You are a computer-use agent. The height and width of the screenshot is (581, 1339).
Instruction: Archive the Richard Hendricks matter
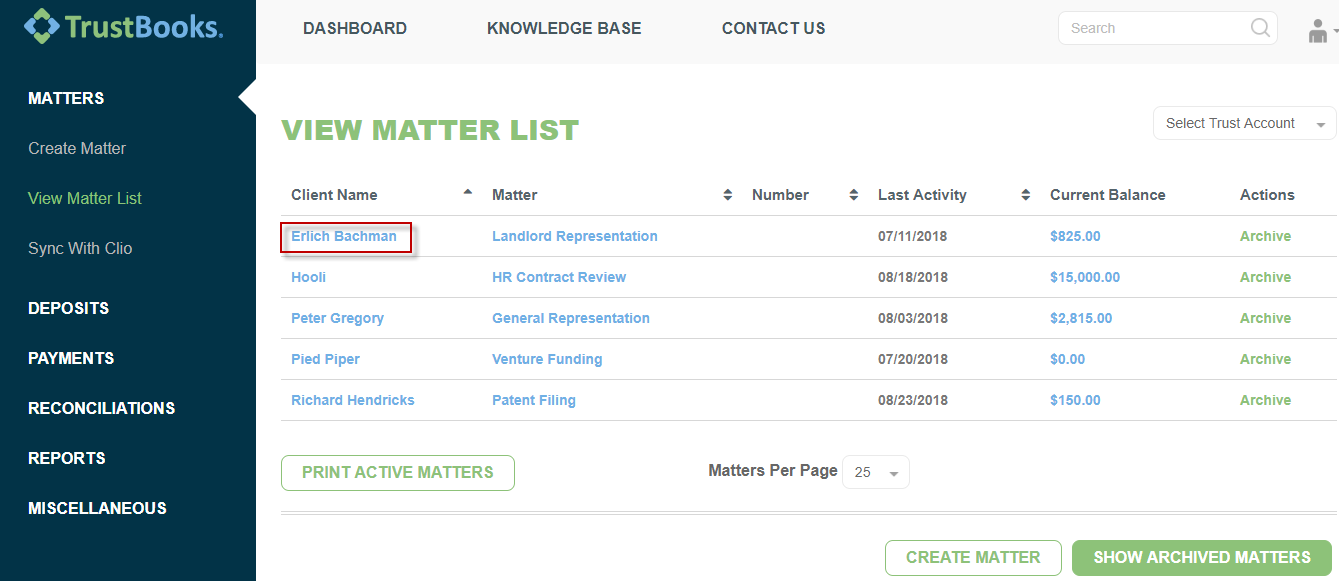(1265, 400)
